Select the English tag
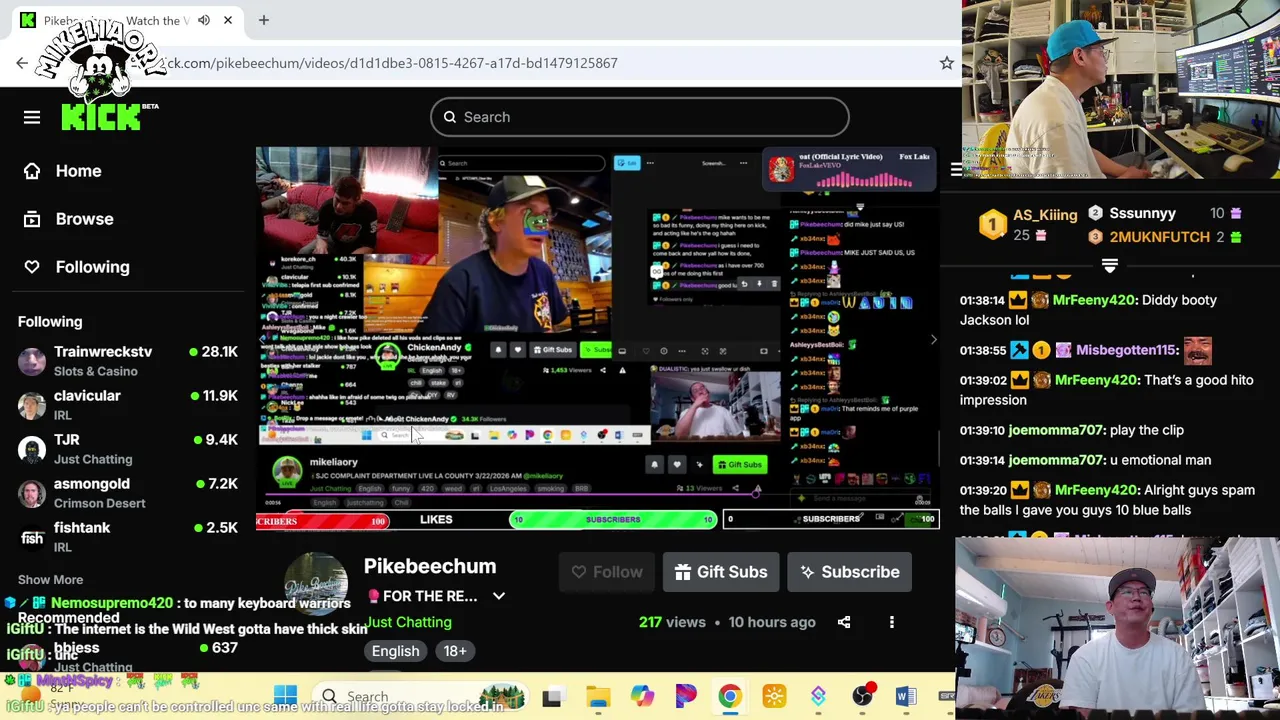Screen dimensions: 1280x720 [396, 651]
